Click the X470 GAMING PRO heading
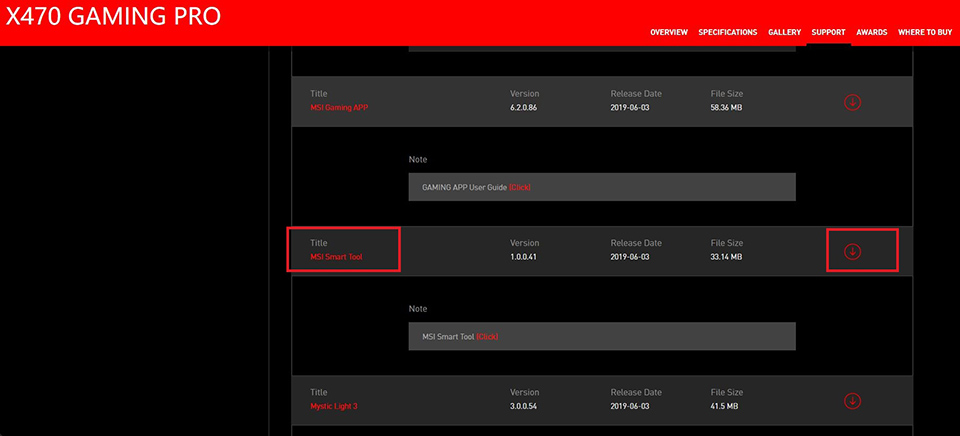 (x=113, y=17)
